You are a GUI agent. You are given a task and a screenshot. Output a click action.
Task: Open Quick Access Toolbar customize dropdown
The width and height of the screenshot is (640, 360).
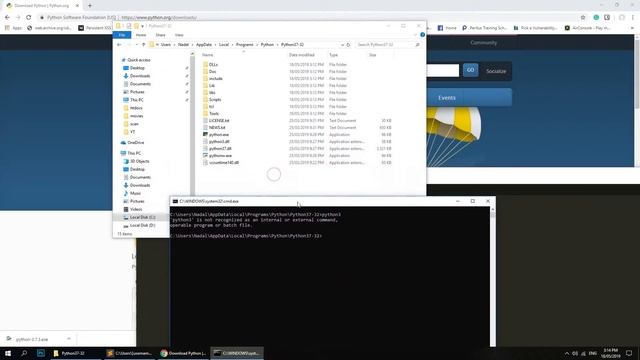click(142, 26)
